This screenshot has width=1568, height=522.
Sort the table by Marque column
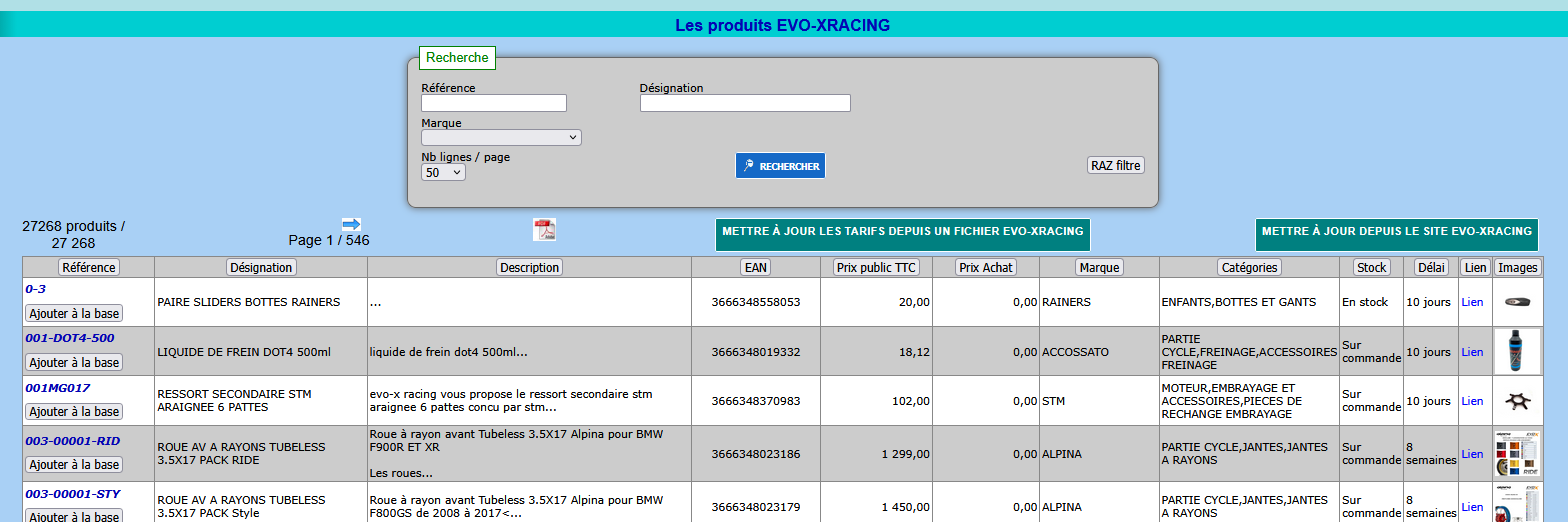(1099, 268)
